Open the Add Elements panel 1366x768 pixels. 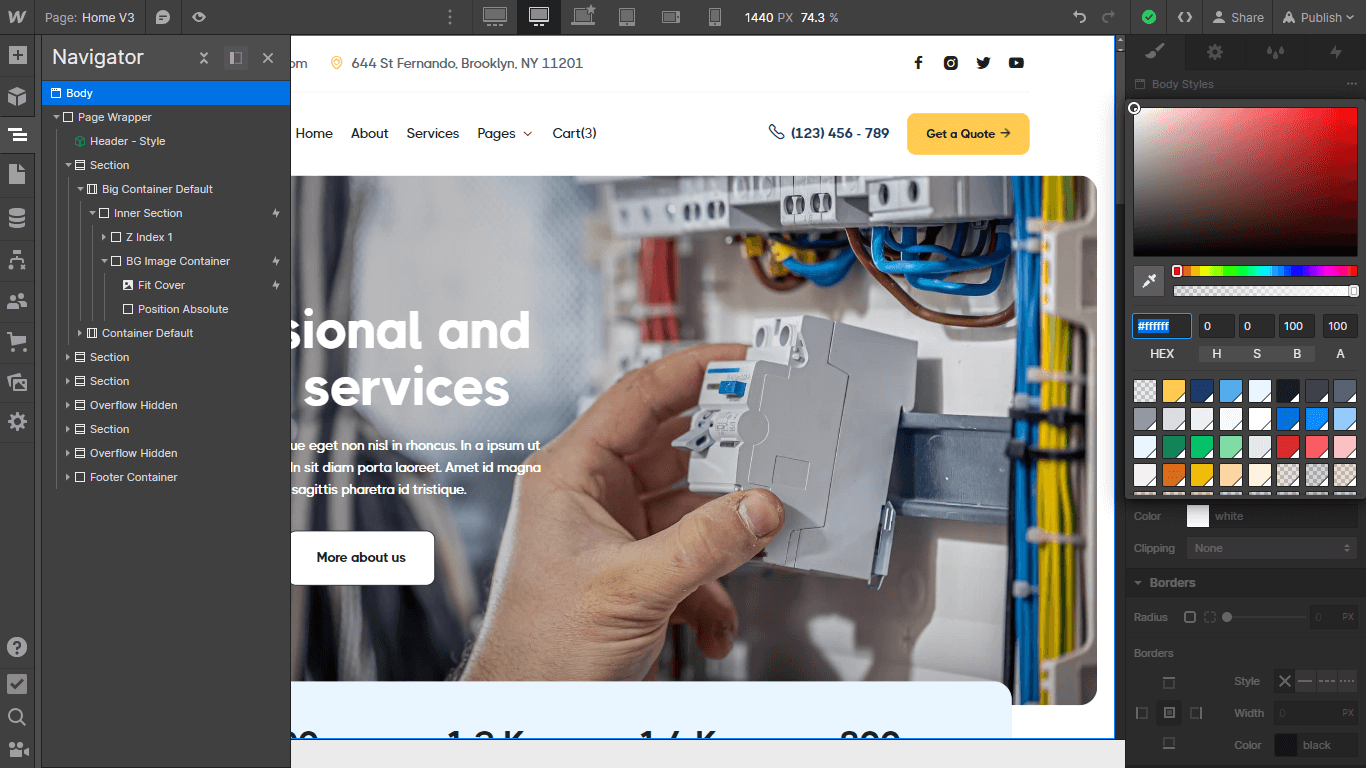click(x=18, y=57)
